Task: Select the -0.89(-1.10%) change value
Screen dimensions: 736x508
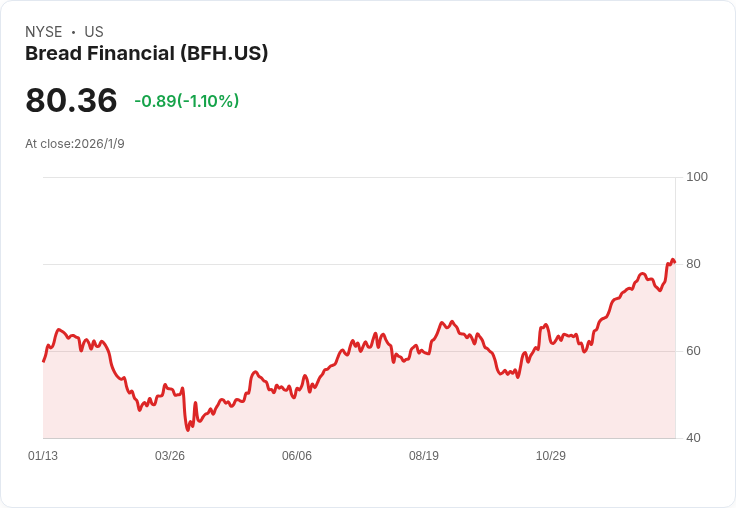Action: [x=187, y=101]
